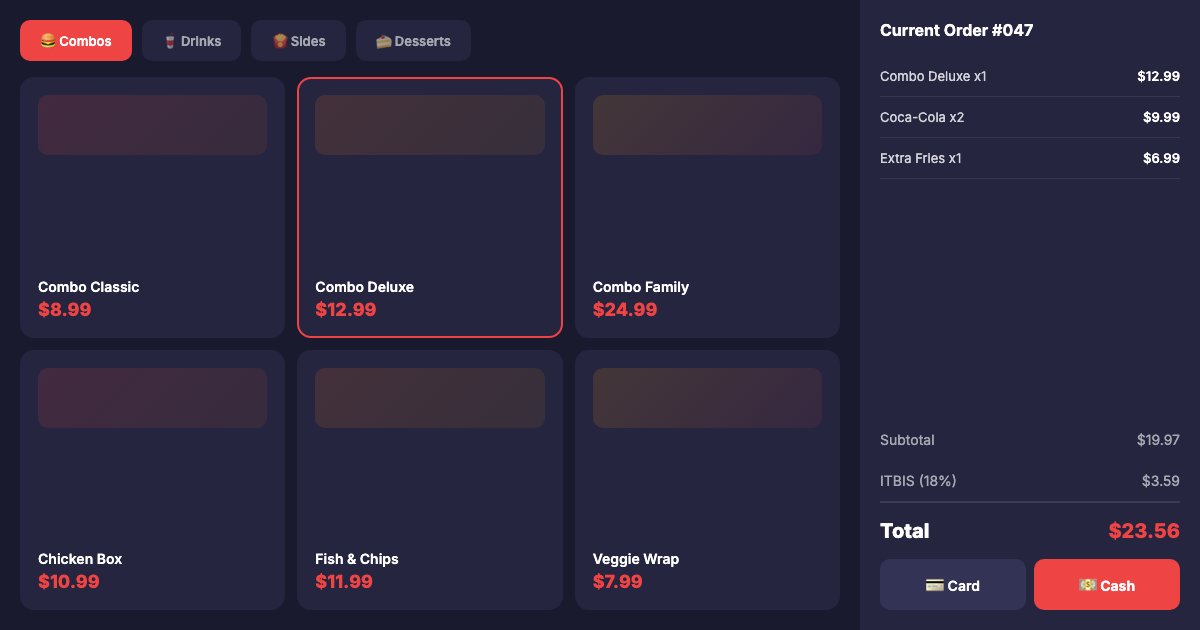Choose Cash payment button
This screenshot has width=1200, height=630.
pyautogui.click(x=1106, y=585)
